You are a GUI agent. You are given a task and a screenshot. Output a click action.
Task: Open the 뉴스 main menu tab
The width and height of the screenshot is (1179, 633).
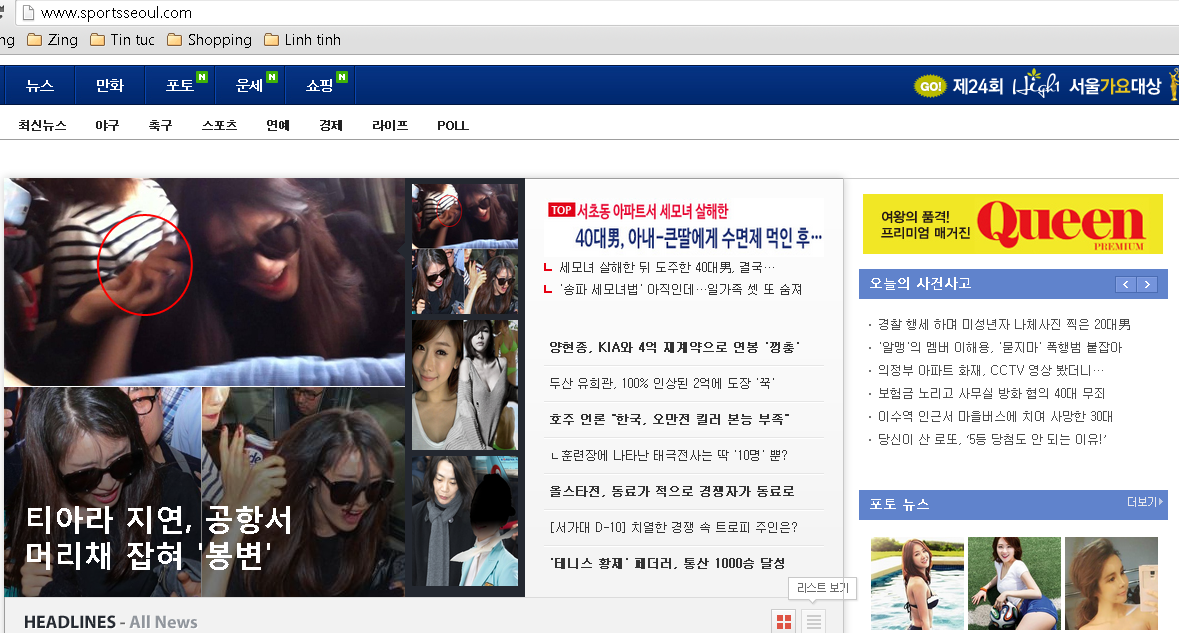[x=40, y=86]
